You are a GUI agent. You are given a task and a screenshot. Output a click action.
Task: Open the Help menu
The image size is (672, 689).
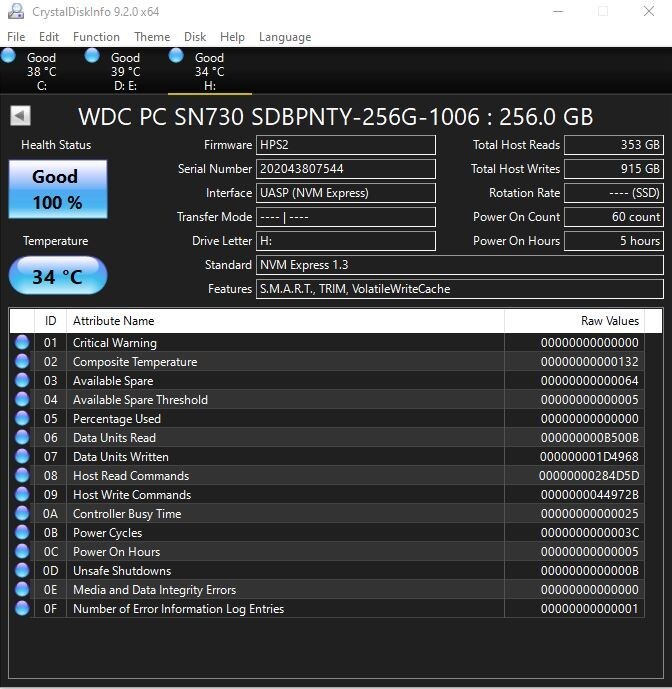pos(232,37)
